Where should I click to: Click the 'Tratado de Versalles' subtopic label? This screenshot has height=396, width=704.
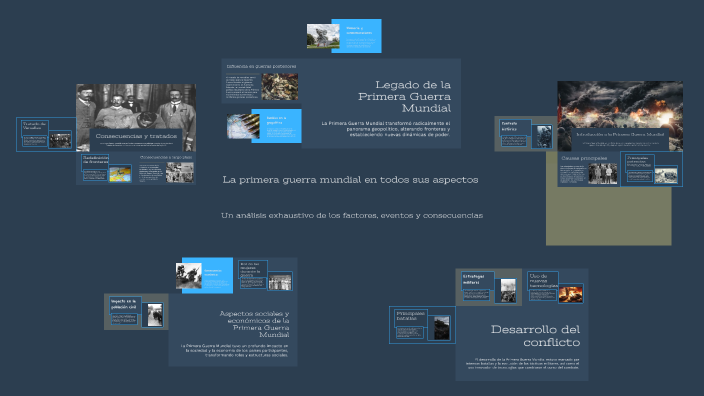pos(35,126)
